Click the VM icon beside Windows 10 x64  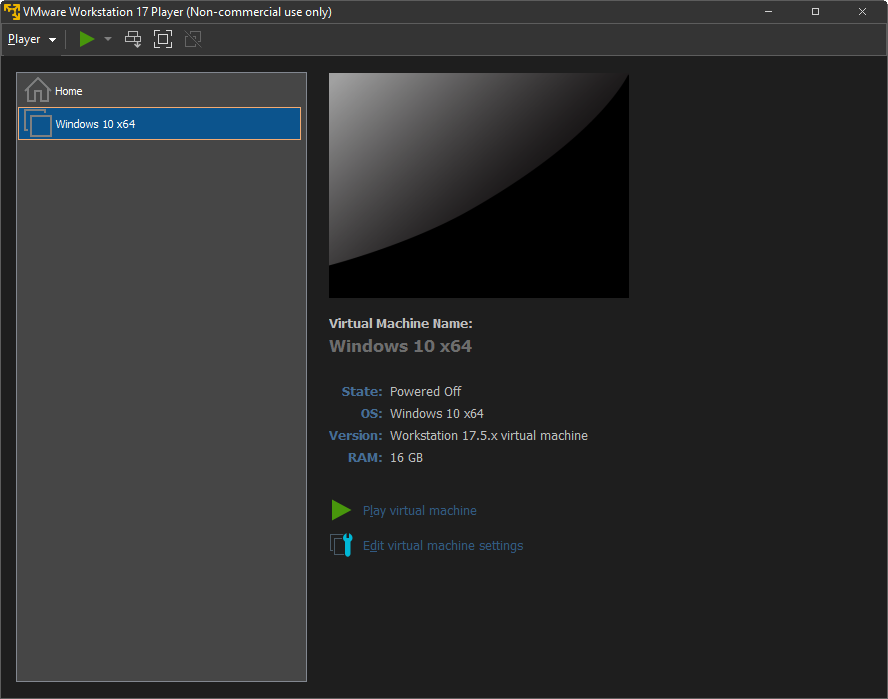[38, 123]
